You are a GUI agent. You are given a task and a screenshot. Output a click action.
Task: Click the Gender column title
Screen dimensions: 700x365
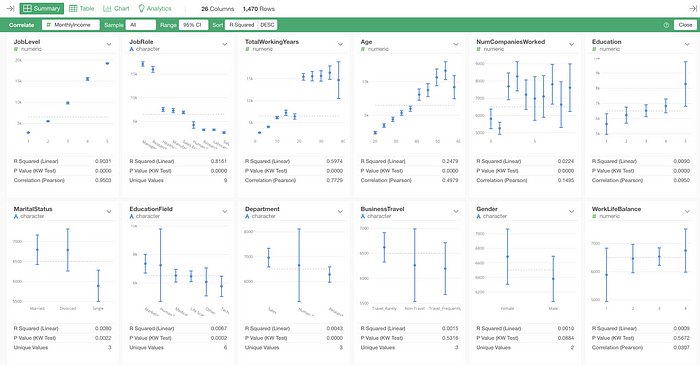pyautogui.click(x=487, y=209)
